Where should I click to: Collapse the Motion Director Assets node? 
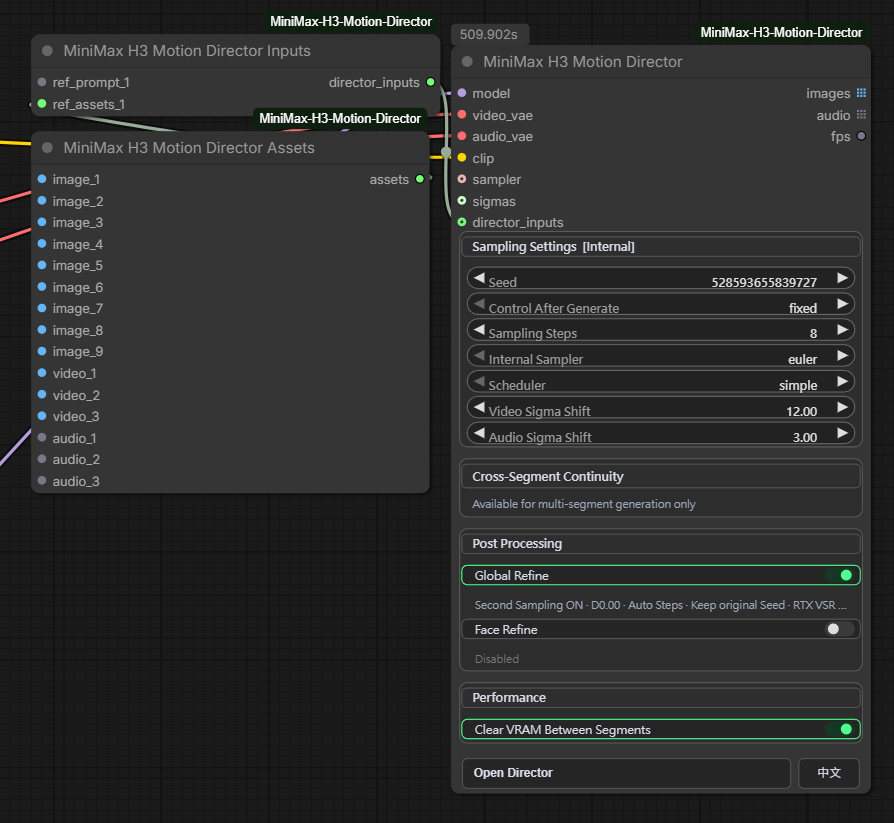click(48, 148)
